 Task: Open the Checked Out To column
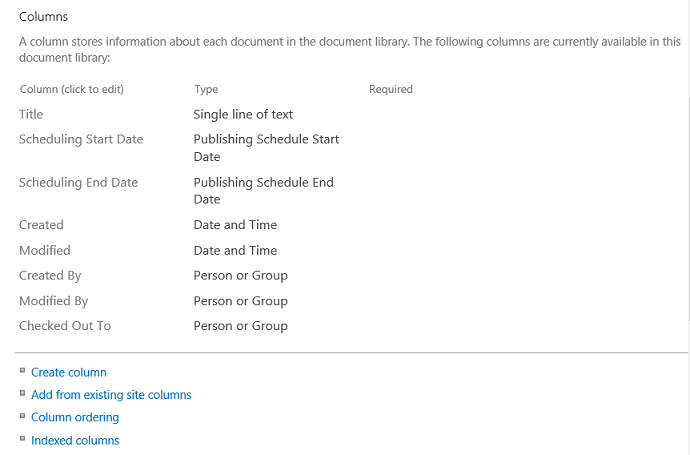coord(65,326)
